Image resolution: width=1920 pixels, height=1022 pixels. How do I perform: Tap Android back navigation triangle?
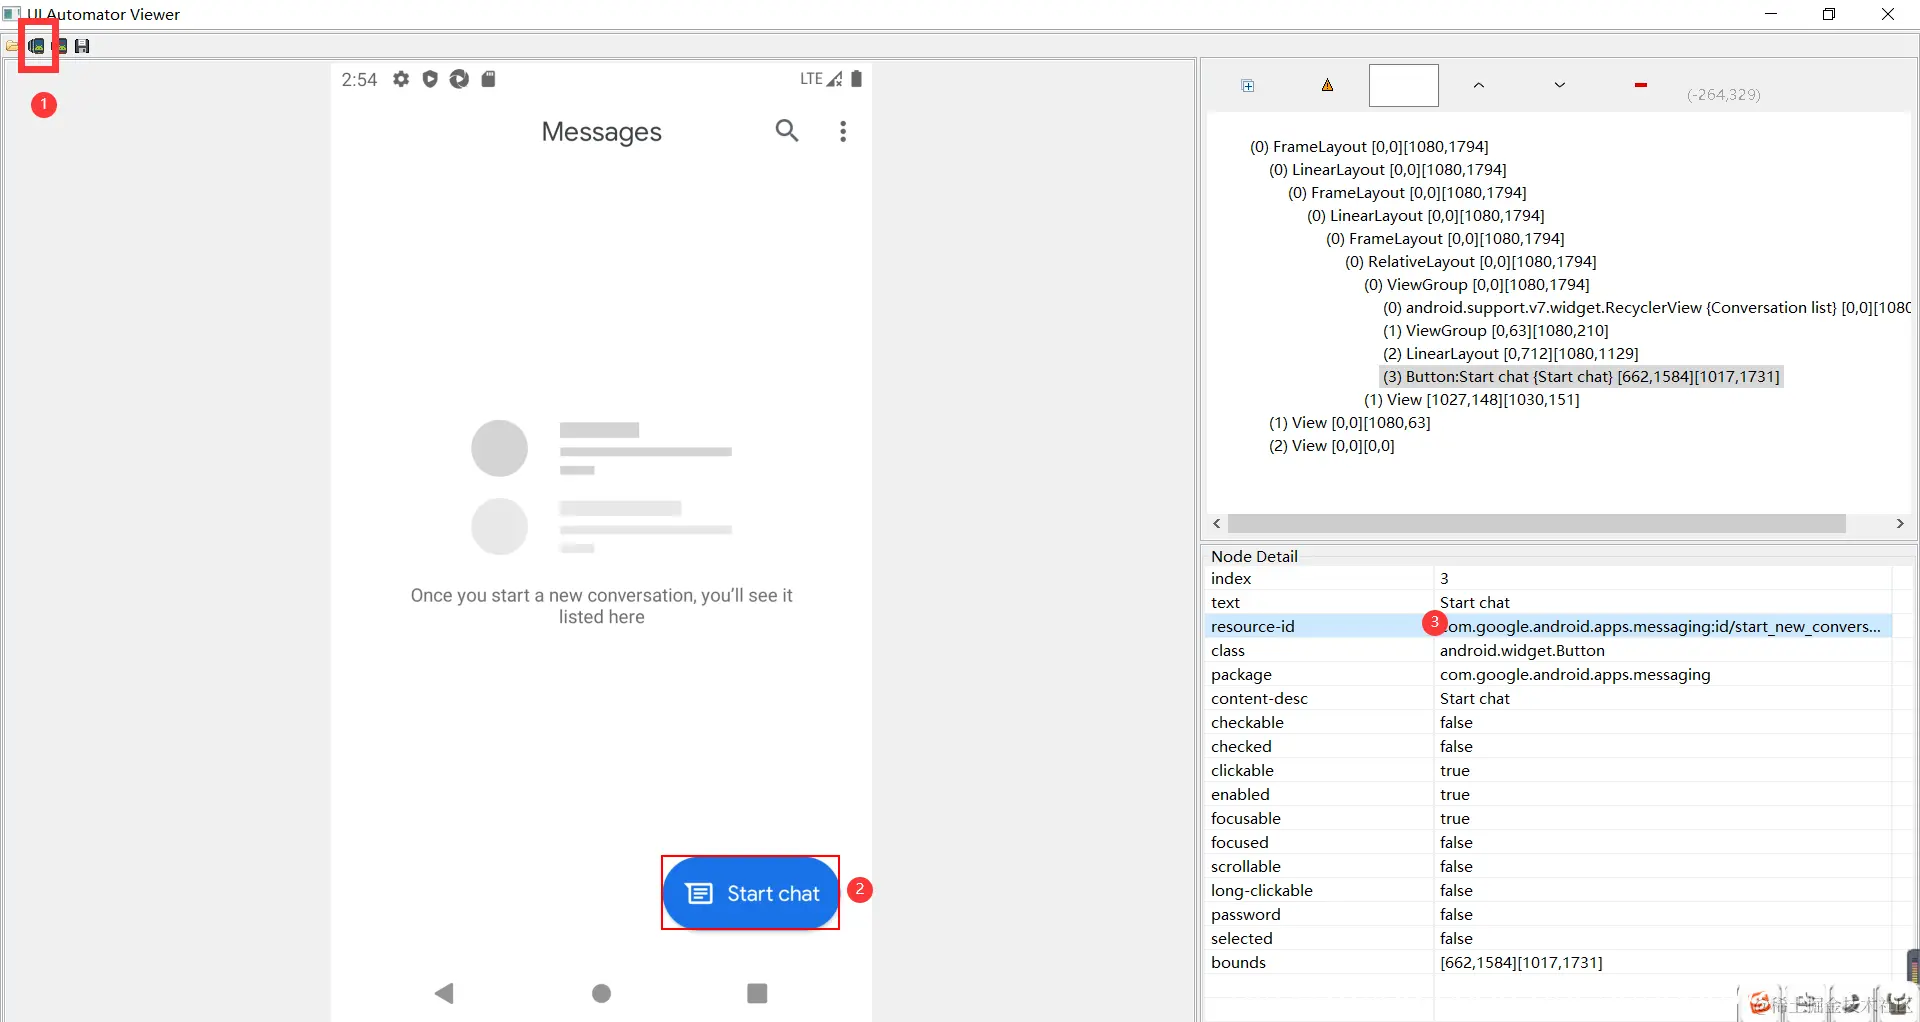[445, 993]
